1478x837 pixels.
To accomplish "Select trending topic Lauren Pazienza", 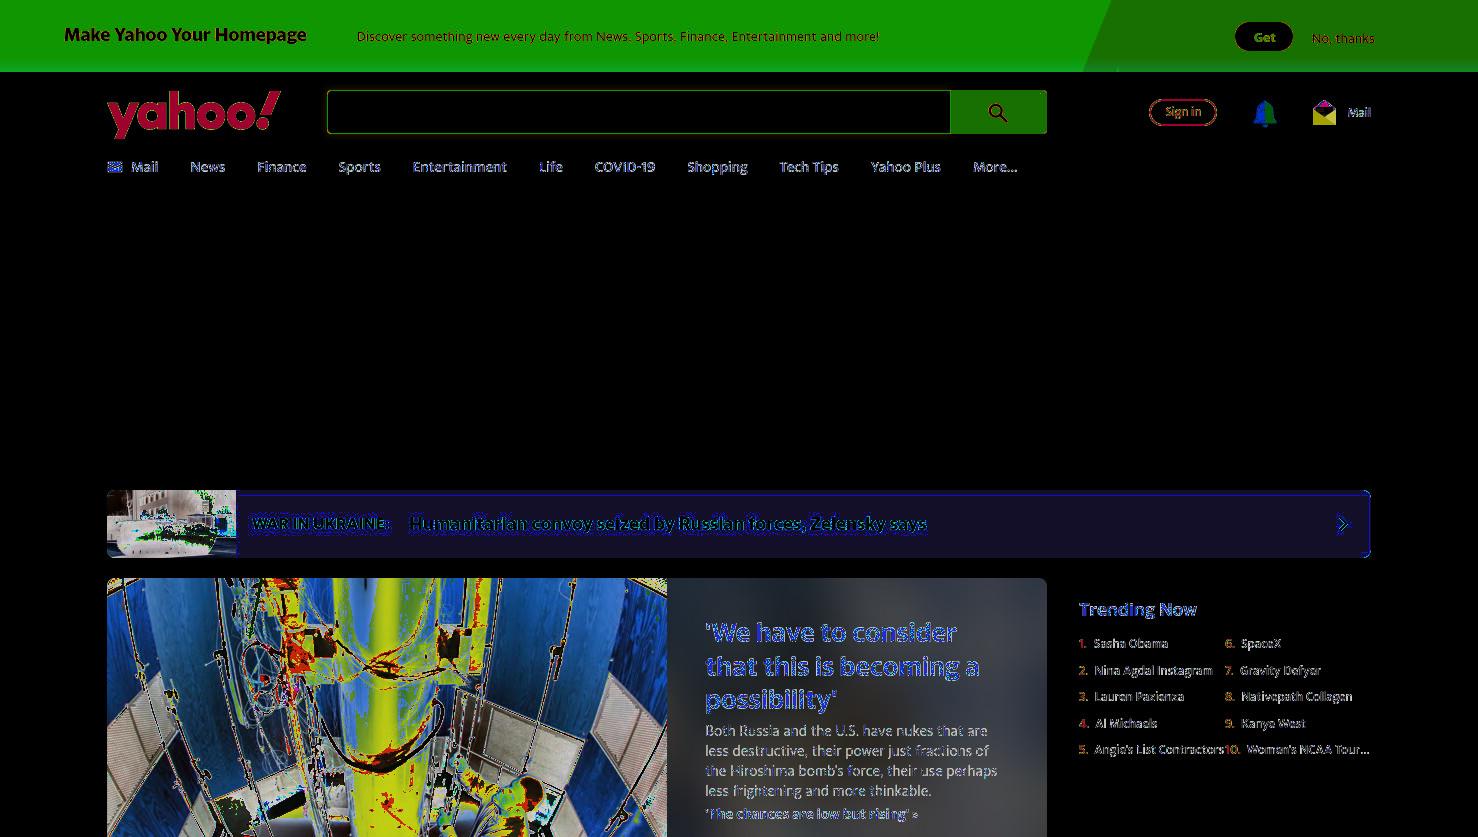I will pos(1139,697).
